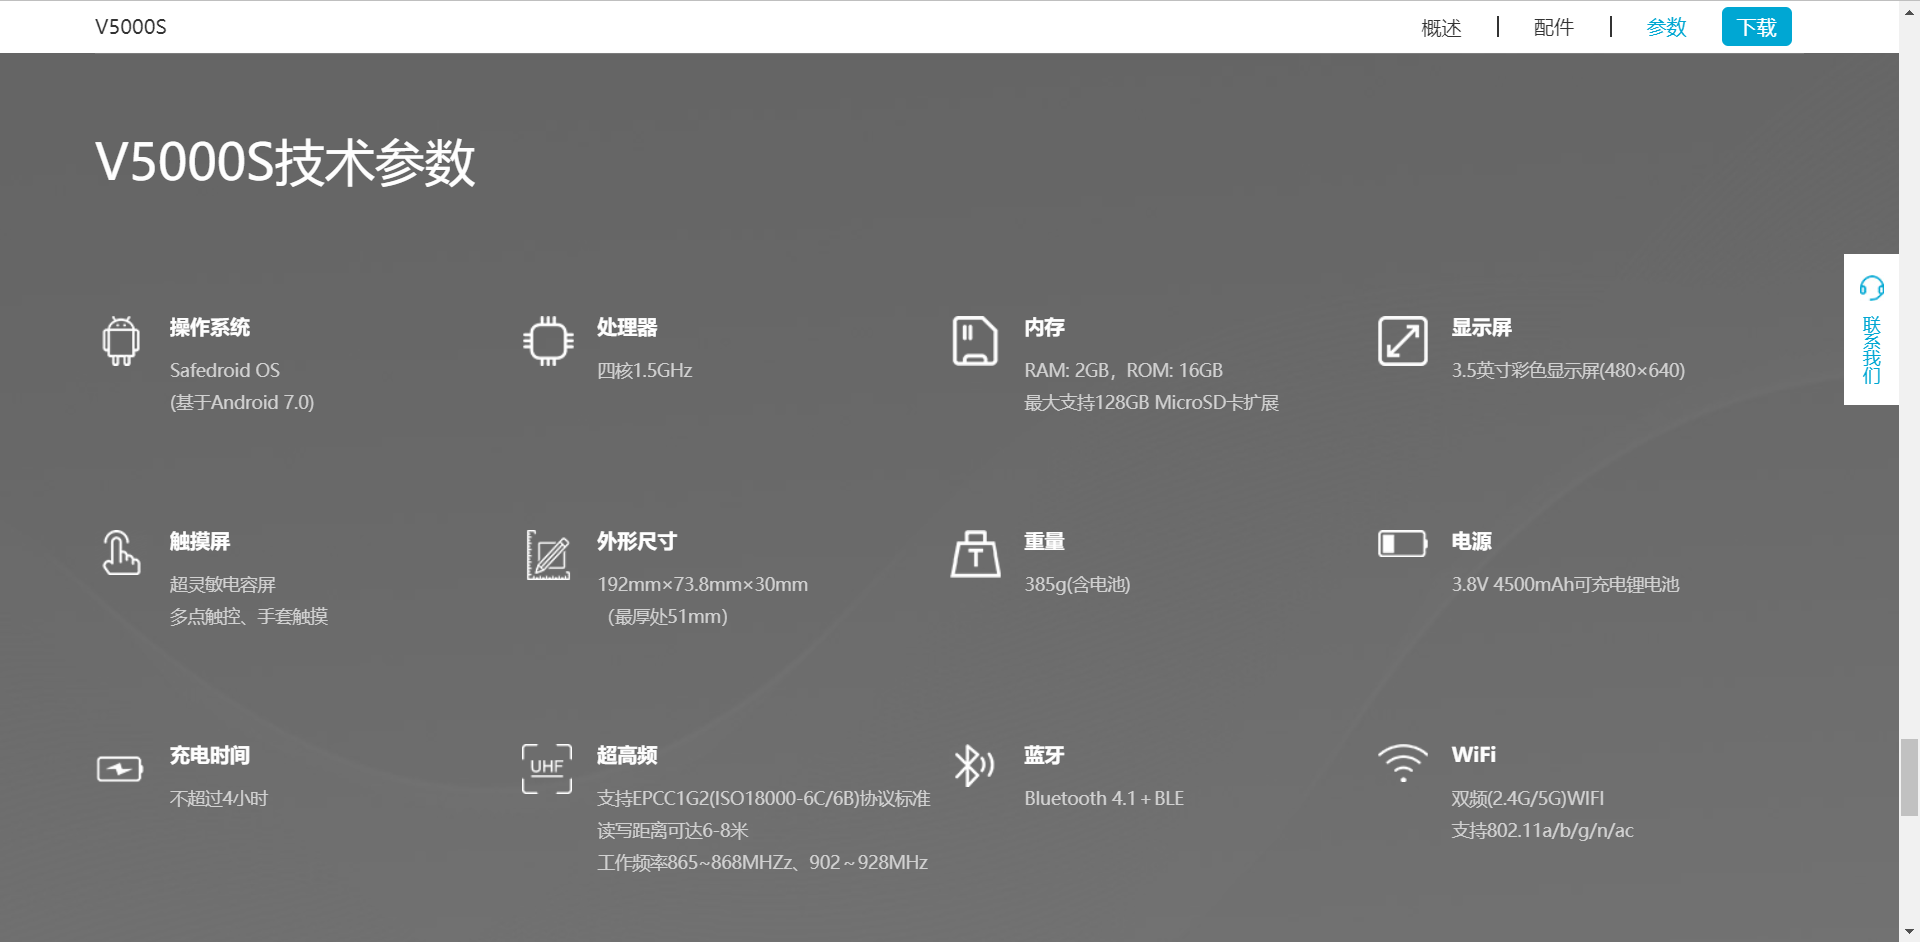The image size is (1920, 942).
Task: Click the V5000S product name in header
Action: (x=131, y=27)
